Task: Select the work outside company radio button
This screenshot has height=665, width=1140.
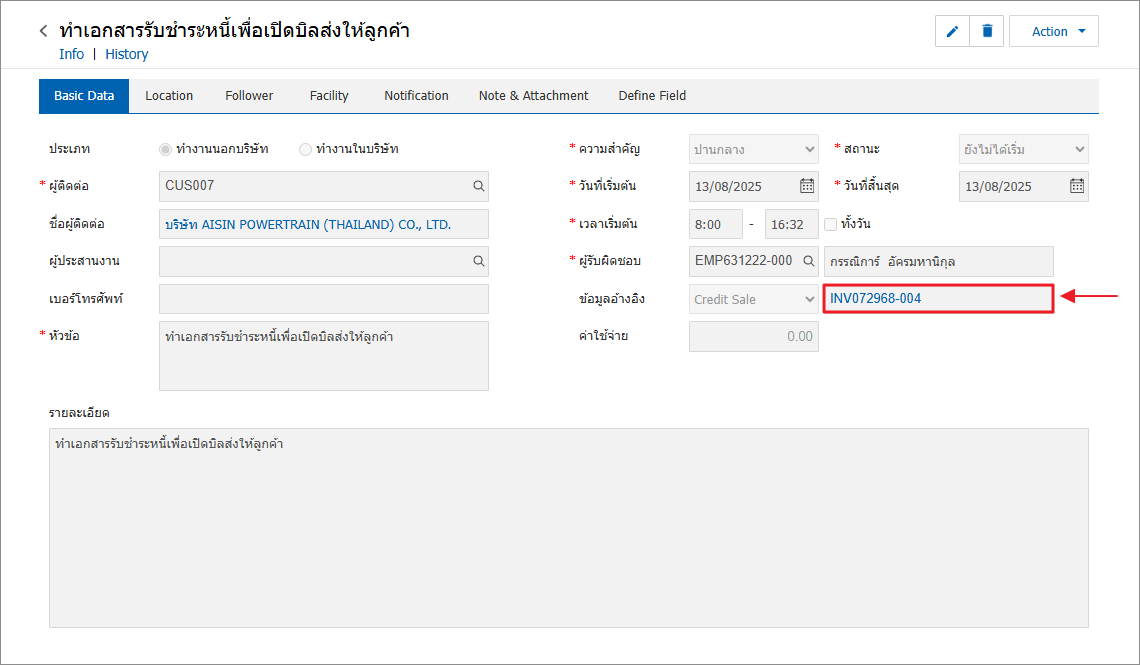Action: click(x=166, y=149)
